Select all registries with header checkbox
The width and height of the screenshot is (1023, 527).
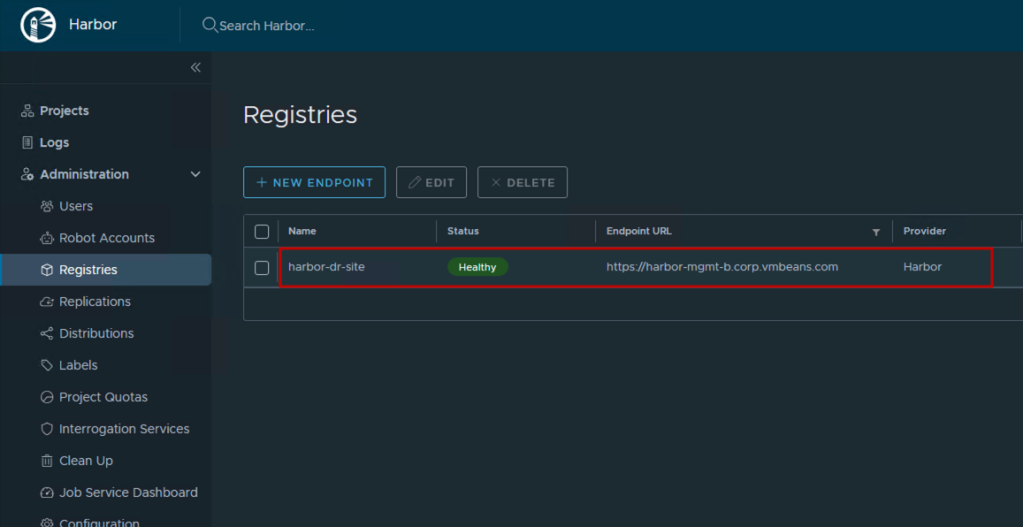click(x=262, y=232)
